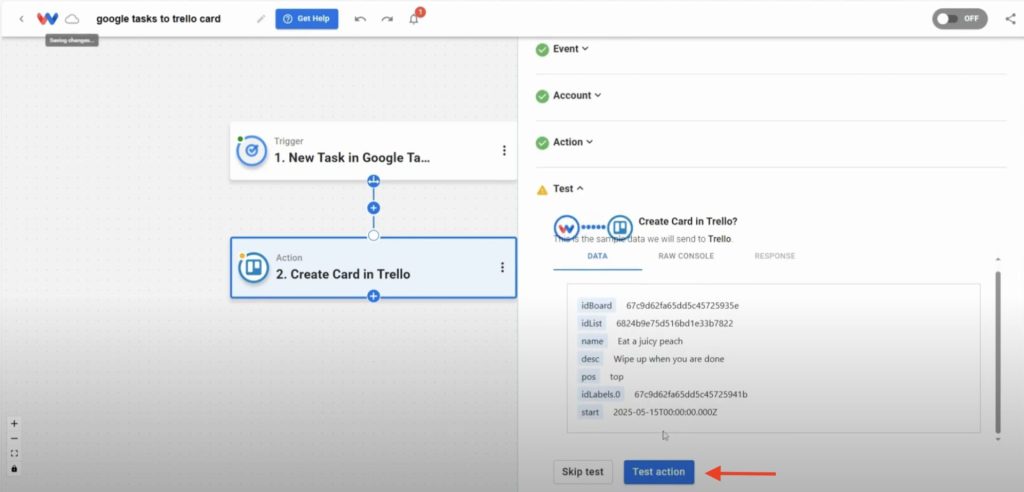The image size is (1024, 492).
Task: Open notifications bell with badge
Action: coord(415,17)
